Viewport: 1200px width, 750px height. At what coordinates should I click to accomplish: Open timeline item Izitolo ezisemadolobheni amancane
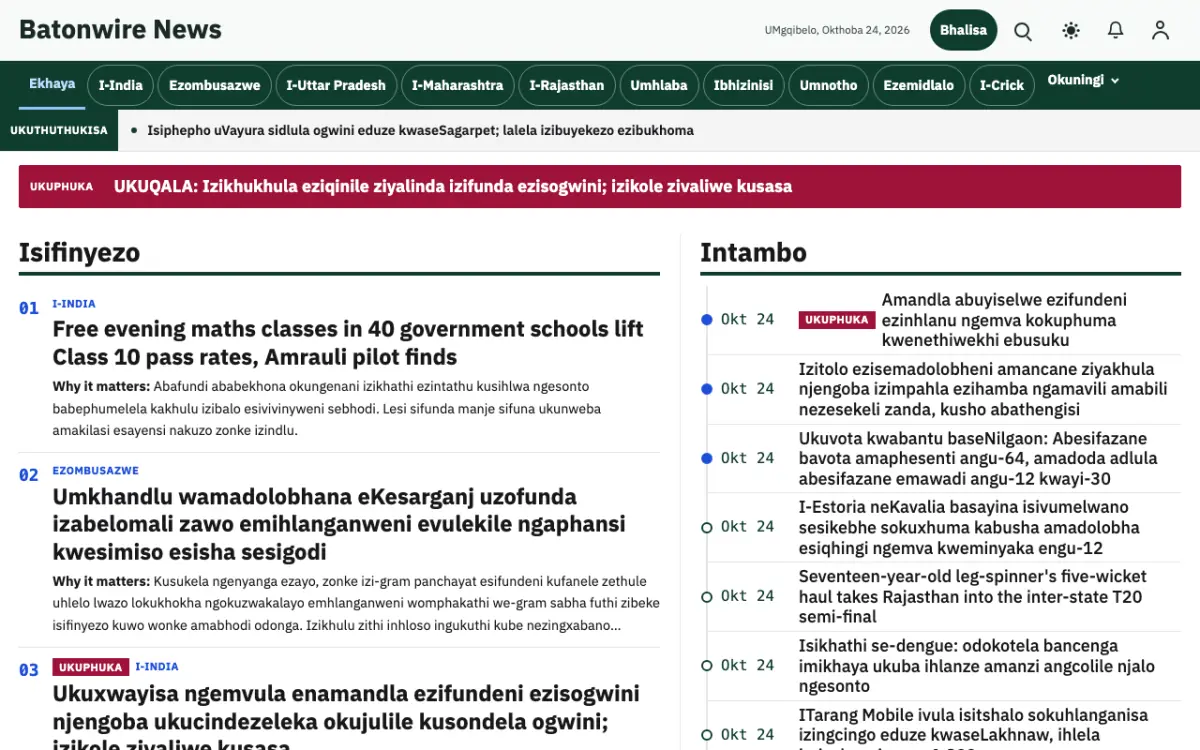pos(983,389)
